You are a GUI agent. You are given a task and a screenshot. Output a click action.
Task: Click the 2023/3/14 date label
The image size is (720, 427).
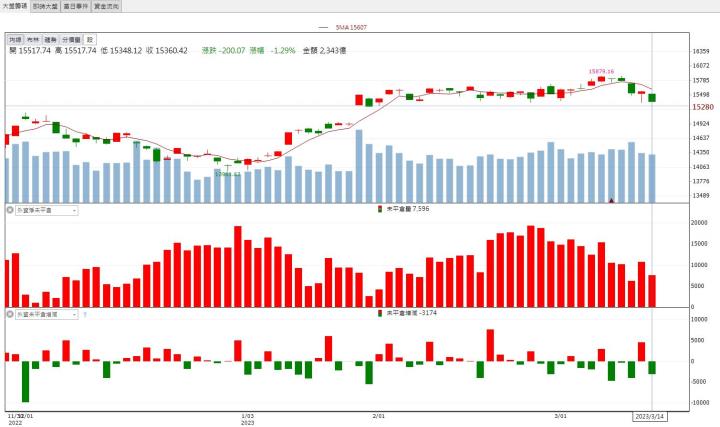(x=650, y=416)
